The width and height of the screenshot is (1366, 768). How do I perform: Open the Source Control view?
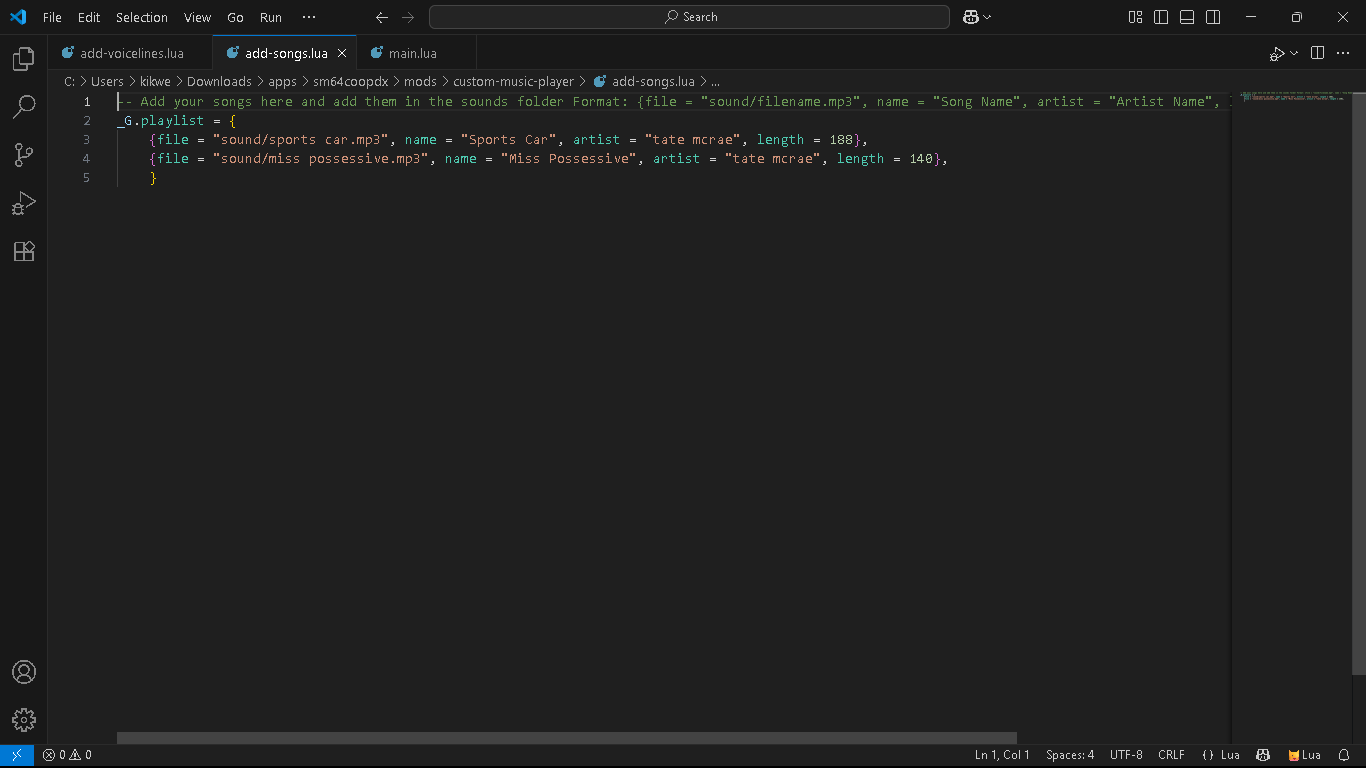(x=24, y=154)
